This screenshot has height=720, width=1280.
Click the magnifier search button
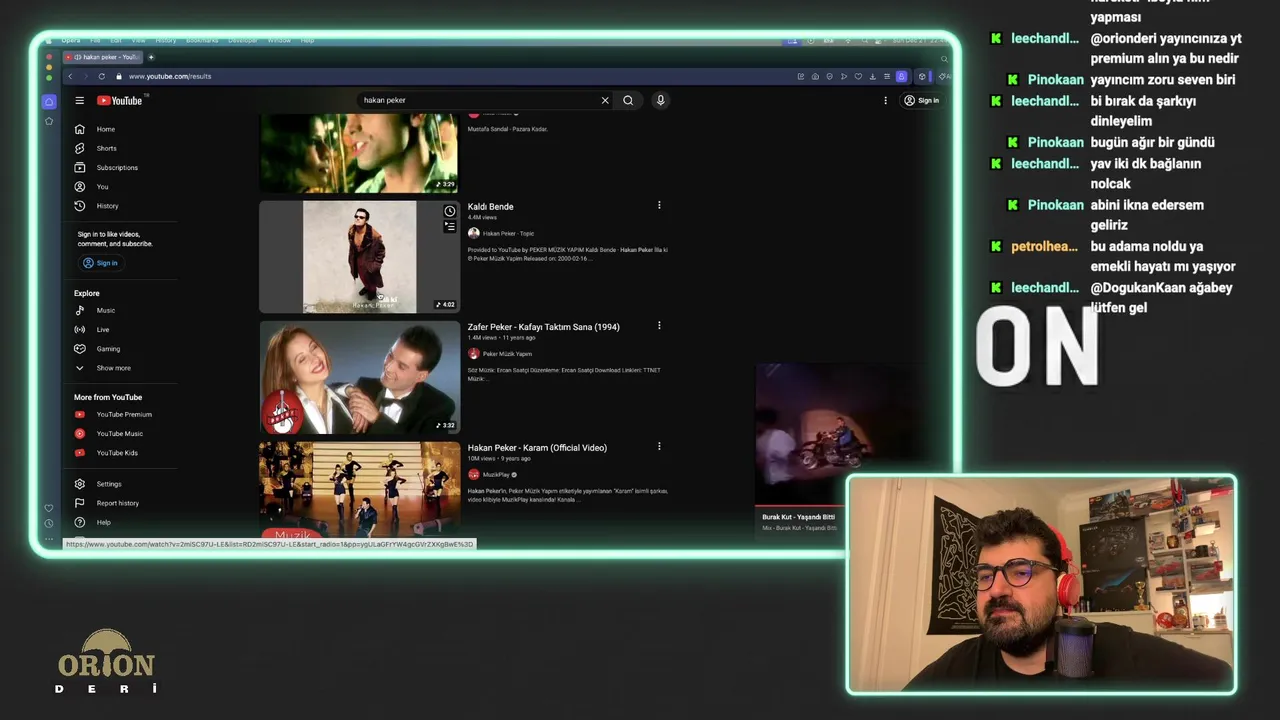tap(628, 100)
